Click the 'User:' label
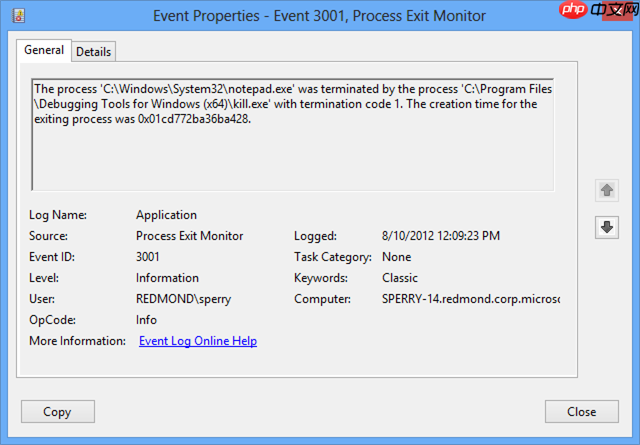 (x=42, y=299)
